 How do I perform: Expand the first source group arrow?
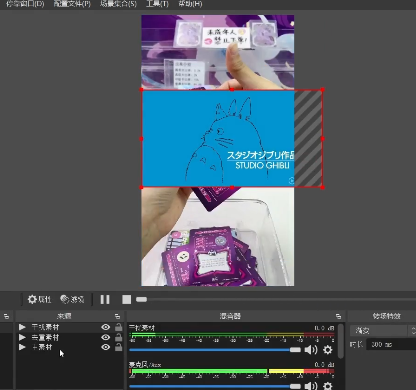22,327
